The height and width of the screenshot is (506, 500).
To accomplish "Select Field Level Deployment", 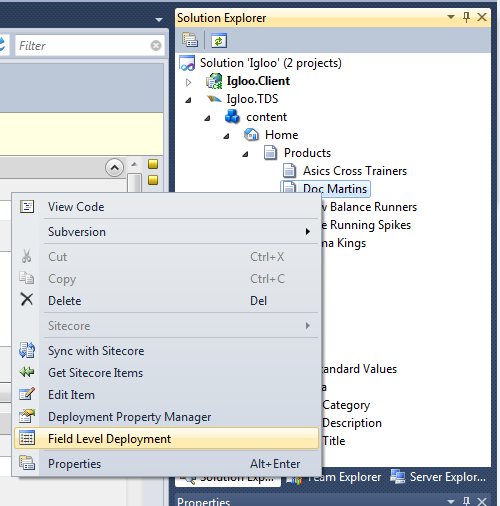I will click(166, 439).
